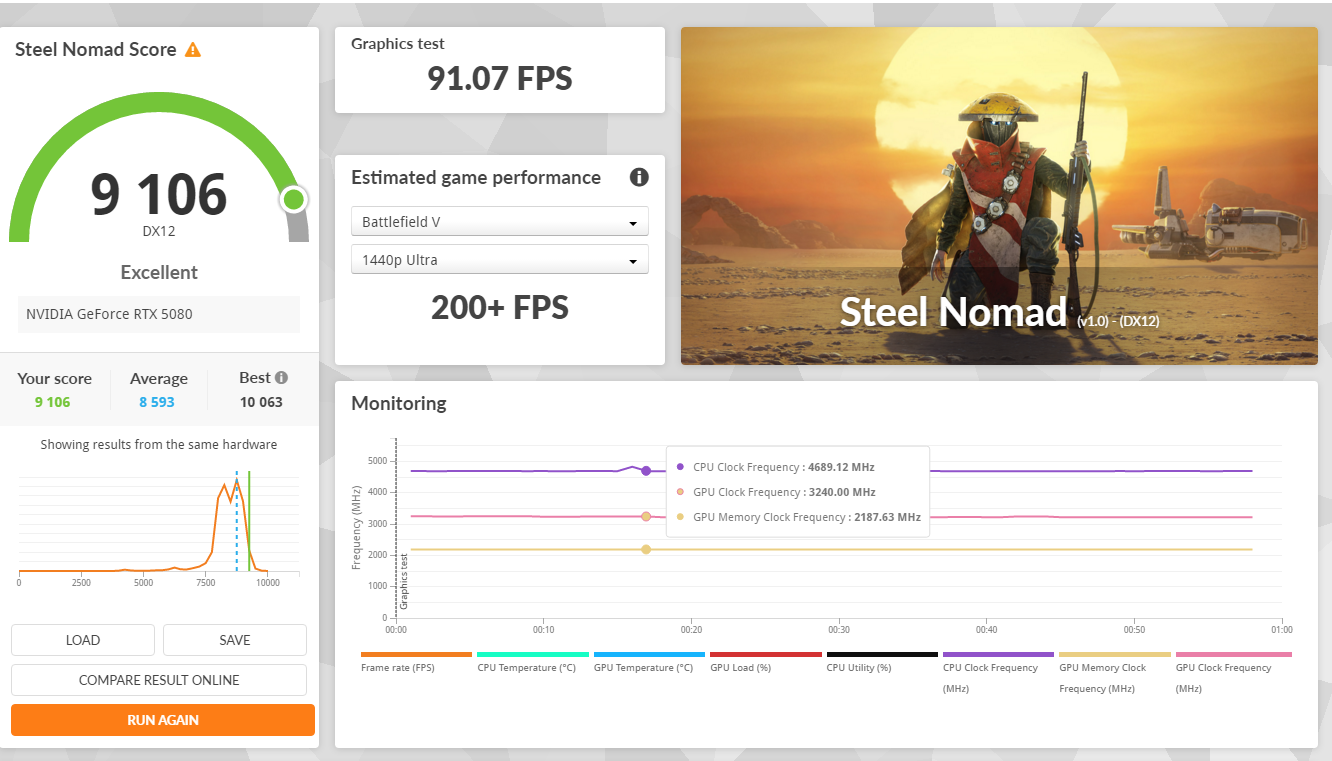Toggle GPU Clock Frequency legend series
Viewport: 1332px width, 761px height.
tap(1232, 672)
